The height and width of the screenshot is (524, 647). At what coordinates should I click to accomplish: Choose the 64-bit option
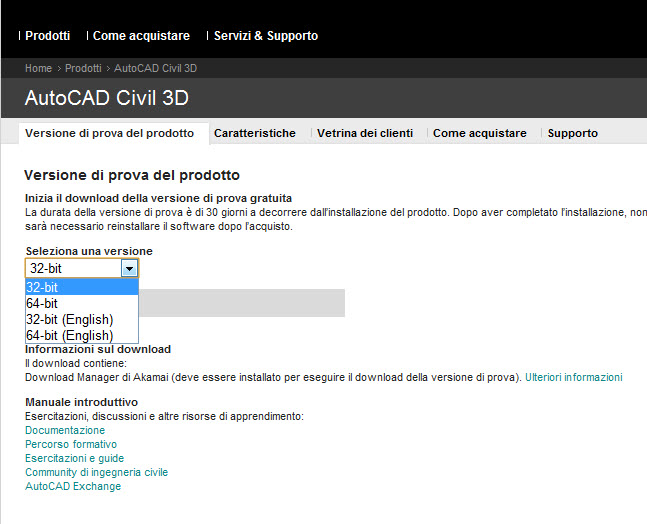(x=82, y=303)
